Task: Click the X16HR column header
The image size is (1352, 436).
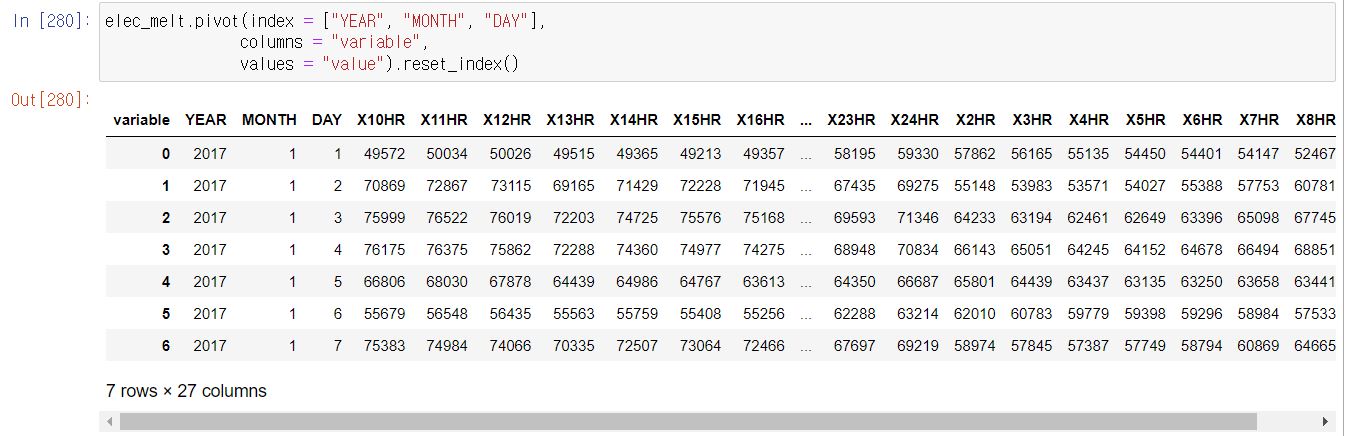Action: (x=761, y=120)
